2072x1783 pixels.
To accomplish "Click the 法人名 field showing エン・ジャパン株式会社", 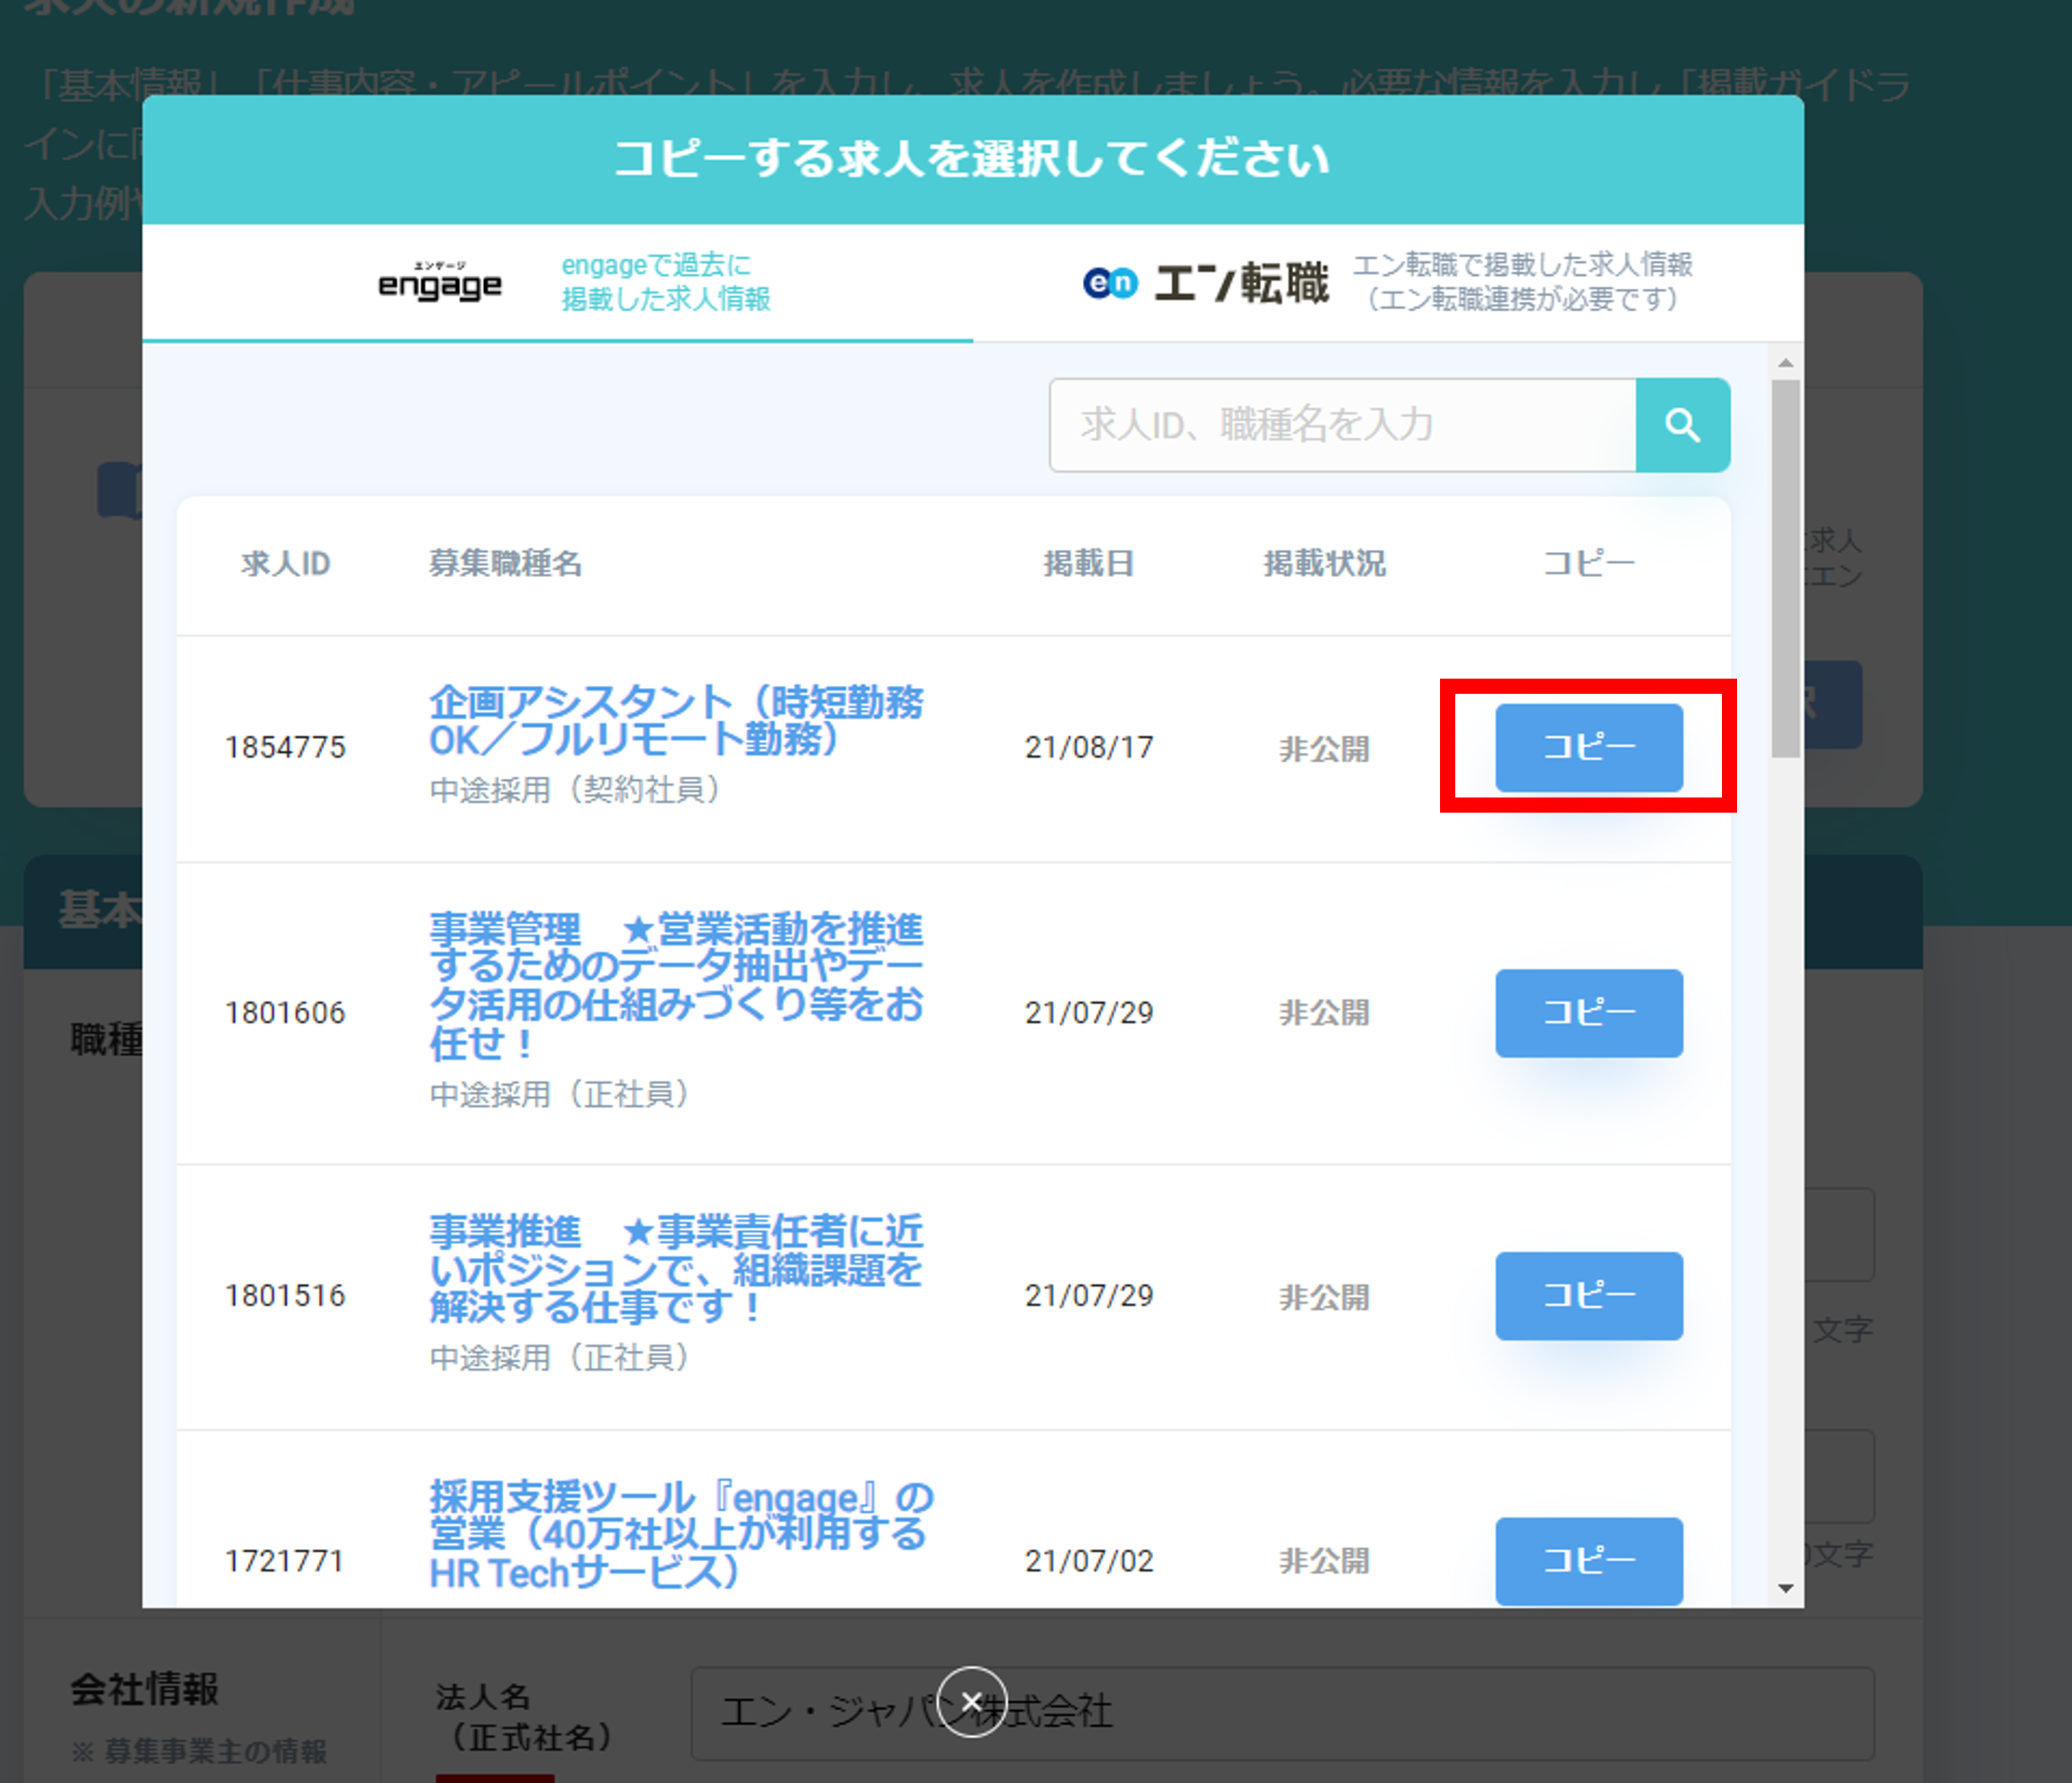I will click(x=1282, y=1713).
